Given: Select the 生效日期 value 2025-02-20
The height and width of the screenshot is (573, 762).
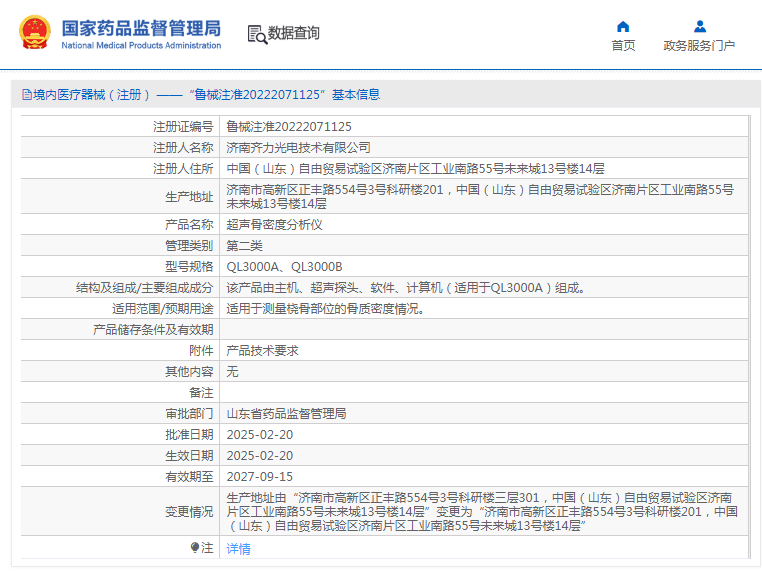Looking at the screenshot, I should (260, 455).
